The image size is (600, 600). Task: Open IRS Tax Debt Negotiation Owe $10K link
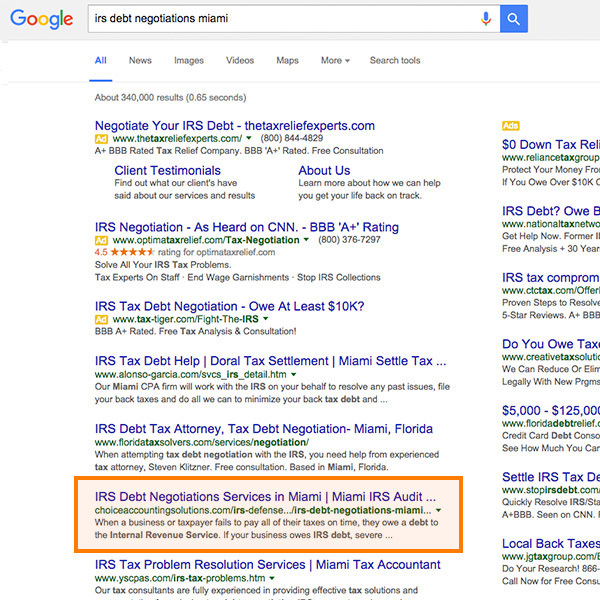pos(229,306)
